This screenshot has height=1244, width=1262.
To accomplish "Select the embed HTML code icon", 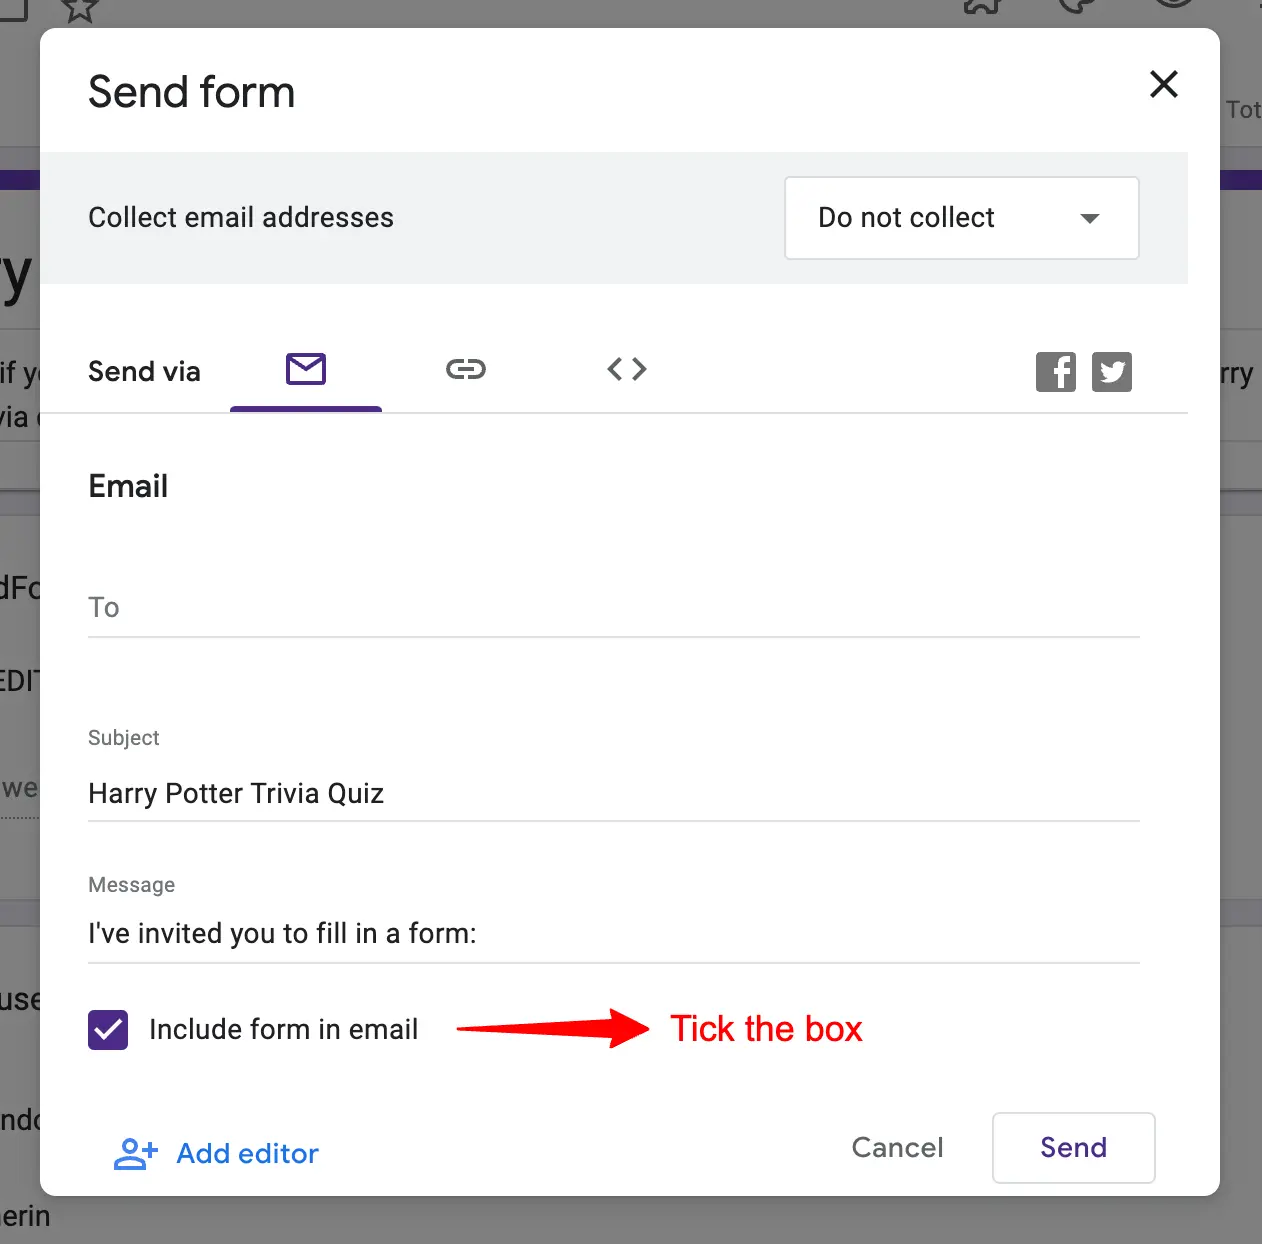I will [626, 369].
